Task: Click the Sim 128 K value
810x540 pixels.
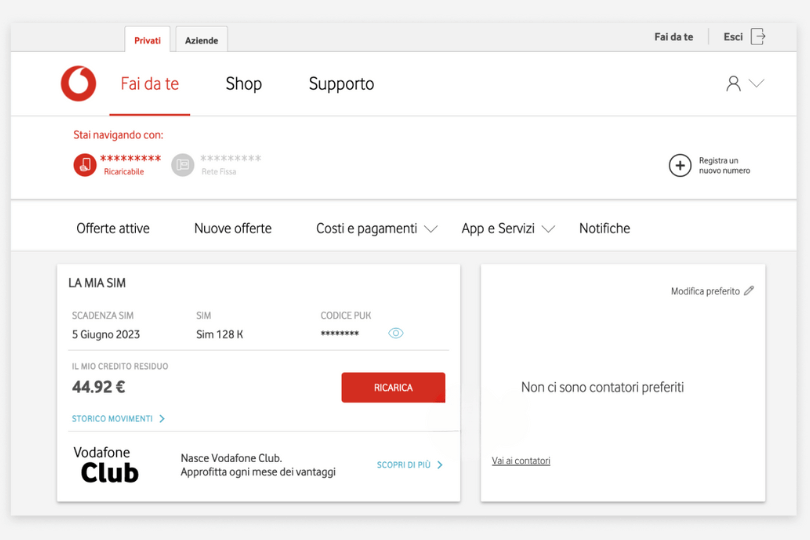Action: coord(220,334)
